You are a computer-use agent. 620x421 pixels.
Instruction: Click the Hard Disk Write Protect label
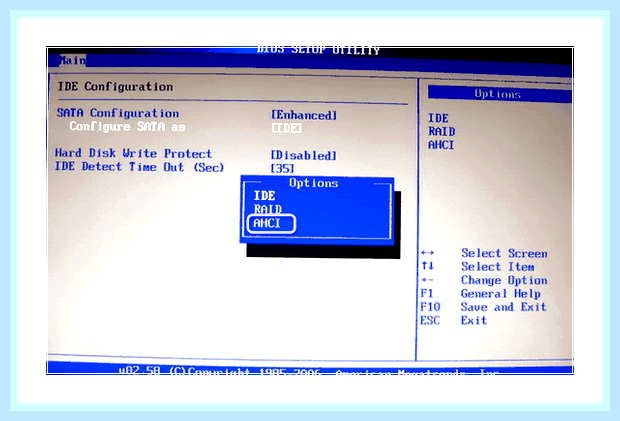click(133, 153)
